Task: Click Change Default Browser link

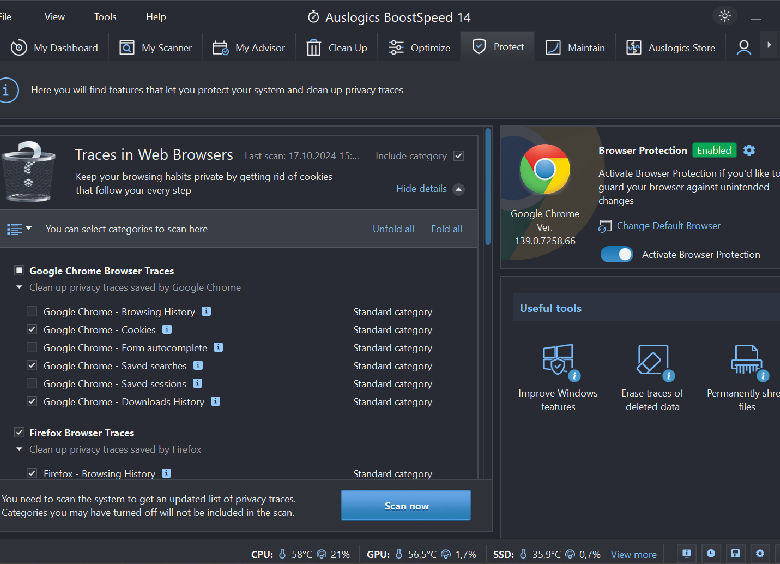Action: coord(669,226)
